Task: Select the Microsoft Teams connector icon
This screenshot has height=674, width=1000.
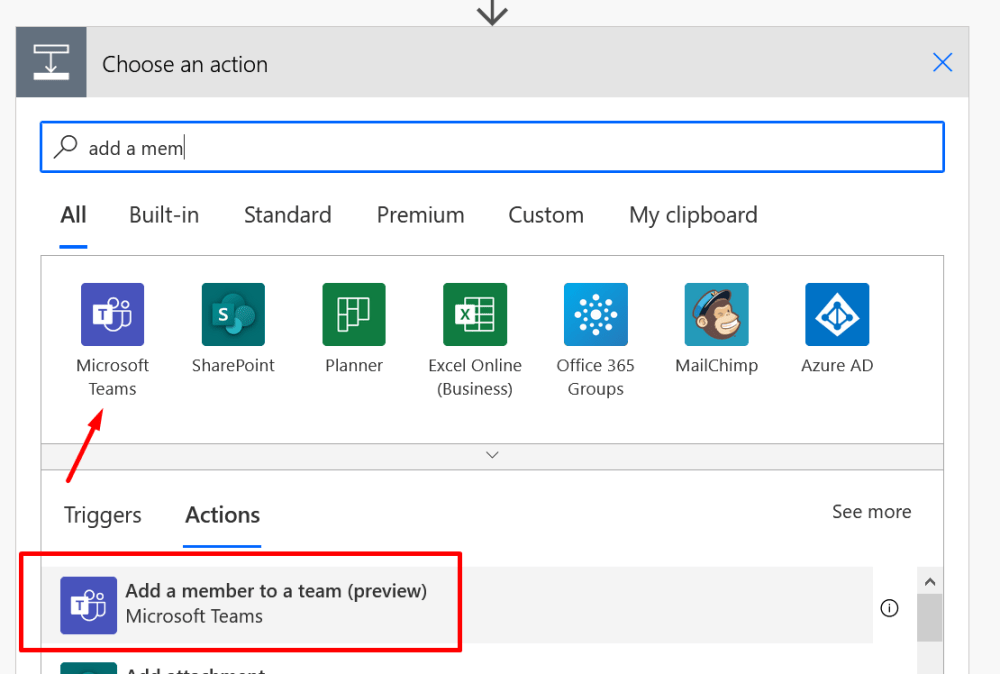Action: tap(112, 313)
